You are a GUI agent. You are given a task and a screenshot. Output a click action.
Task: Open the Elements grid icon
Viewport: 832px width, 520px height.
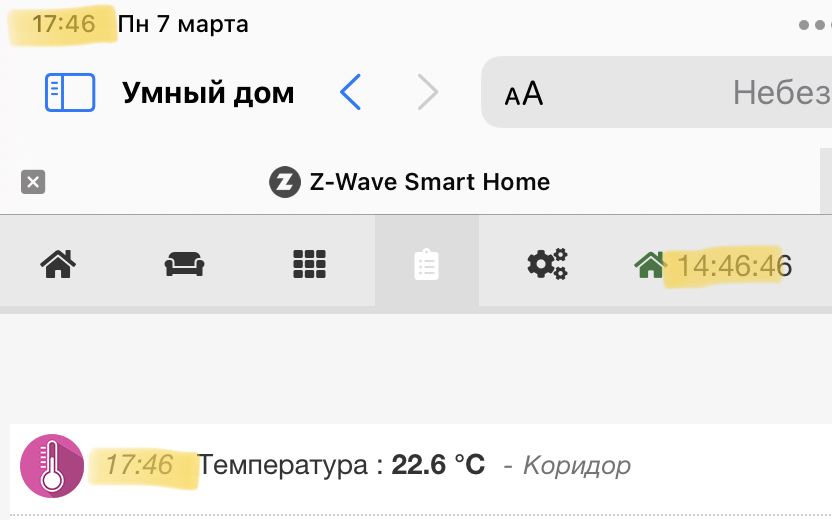click(310, 264)
